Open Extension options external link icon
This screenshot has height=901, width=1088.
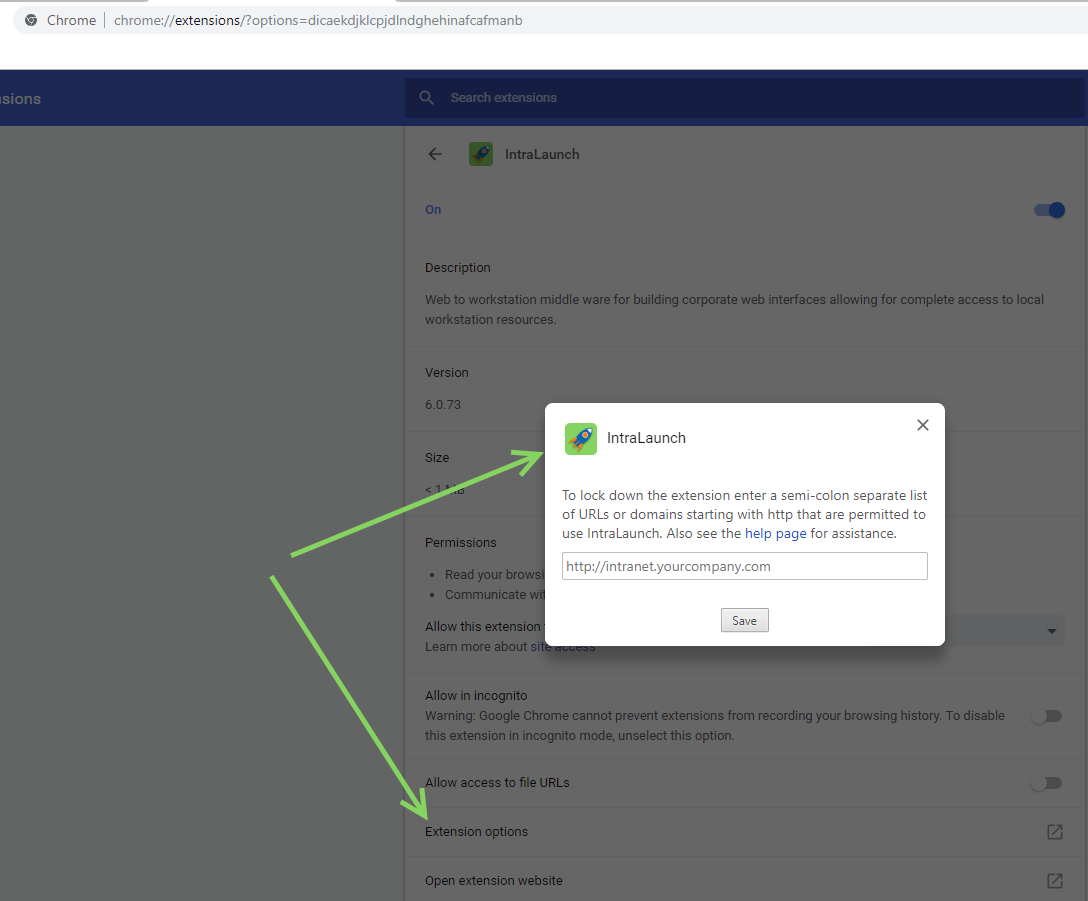(x=1055, y=832)
